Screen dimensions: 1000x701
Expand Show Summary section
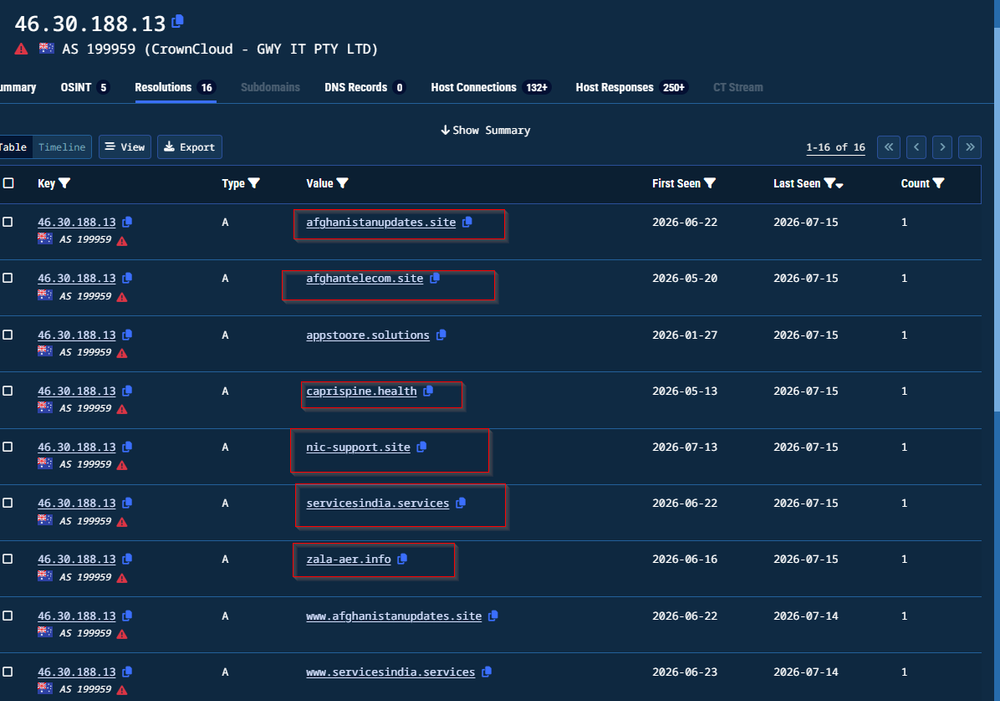point(485,130)
